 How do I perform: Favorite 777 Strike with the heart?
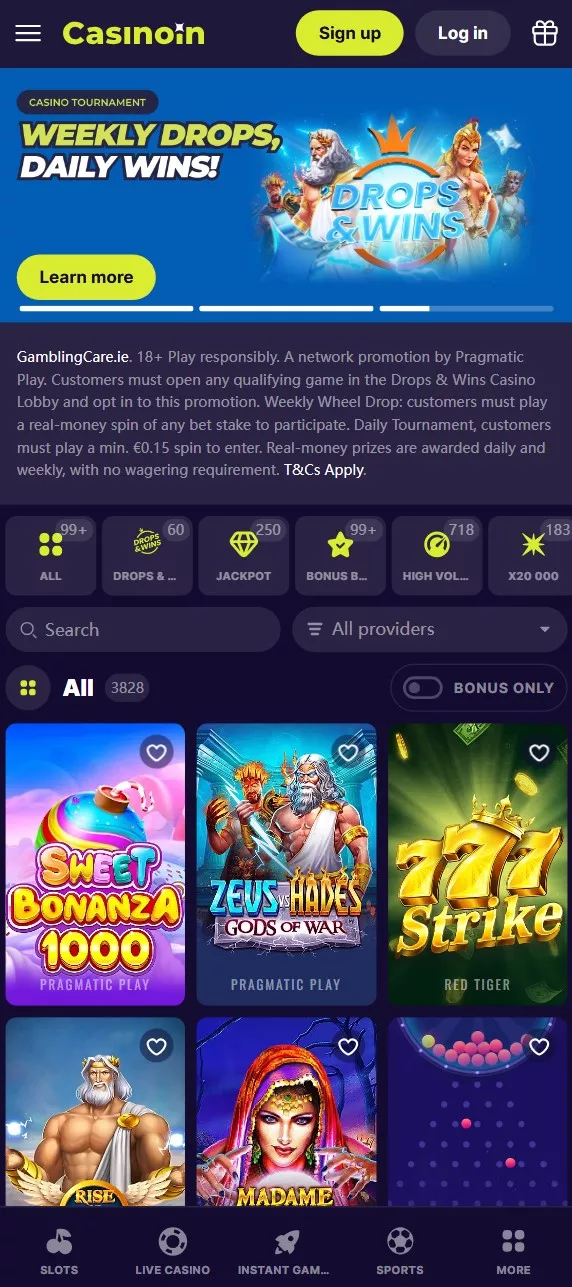539,751
